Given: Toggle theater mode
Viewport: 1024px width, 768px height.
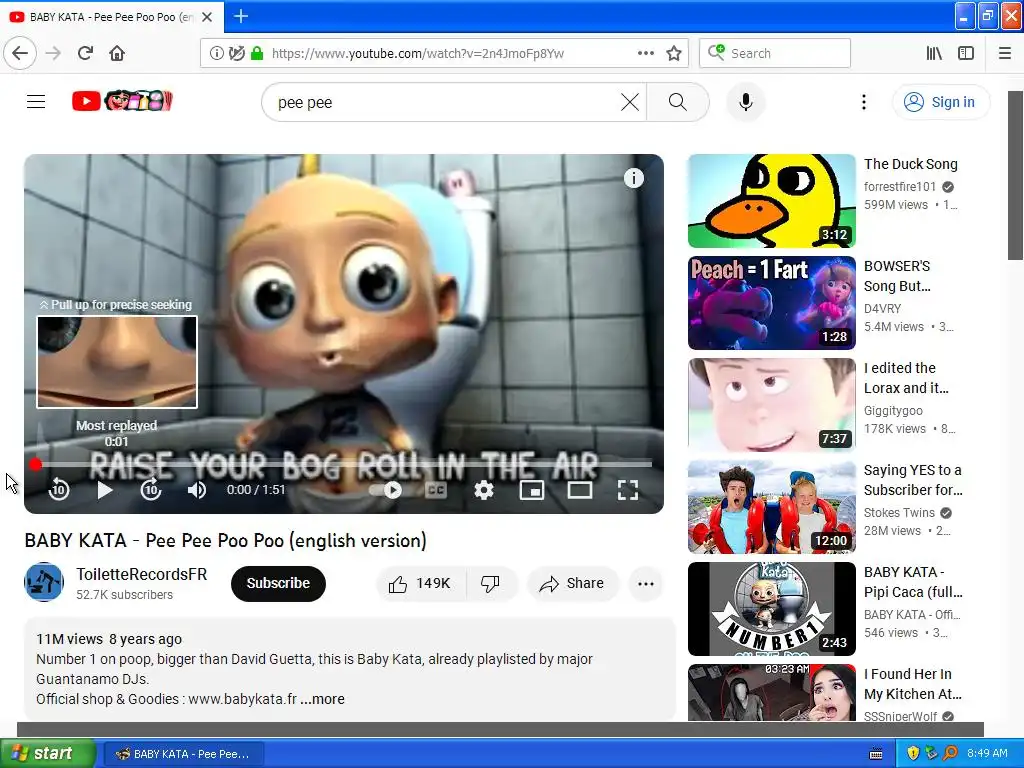Looking at the screenshot, I should pyautogui.click(x=579, y=490).
